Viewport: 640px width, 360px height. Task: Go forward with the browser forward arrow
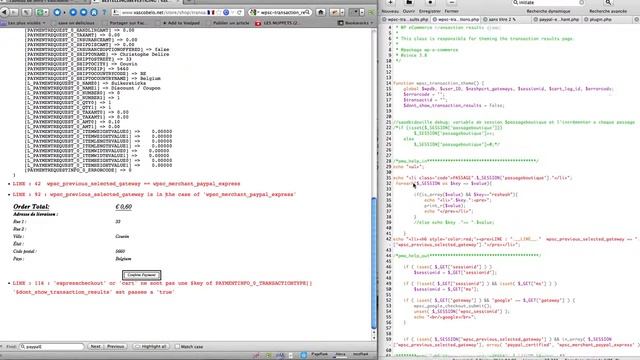tap(15, 12)
